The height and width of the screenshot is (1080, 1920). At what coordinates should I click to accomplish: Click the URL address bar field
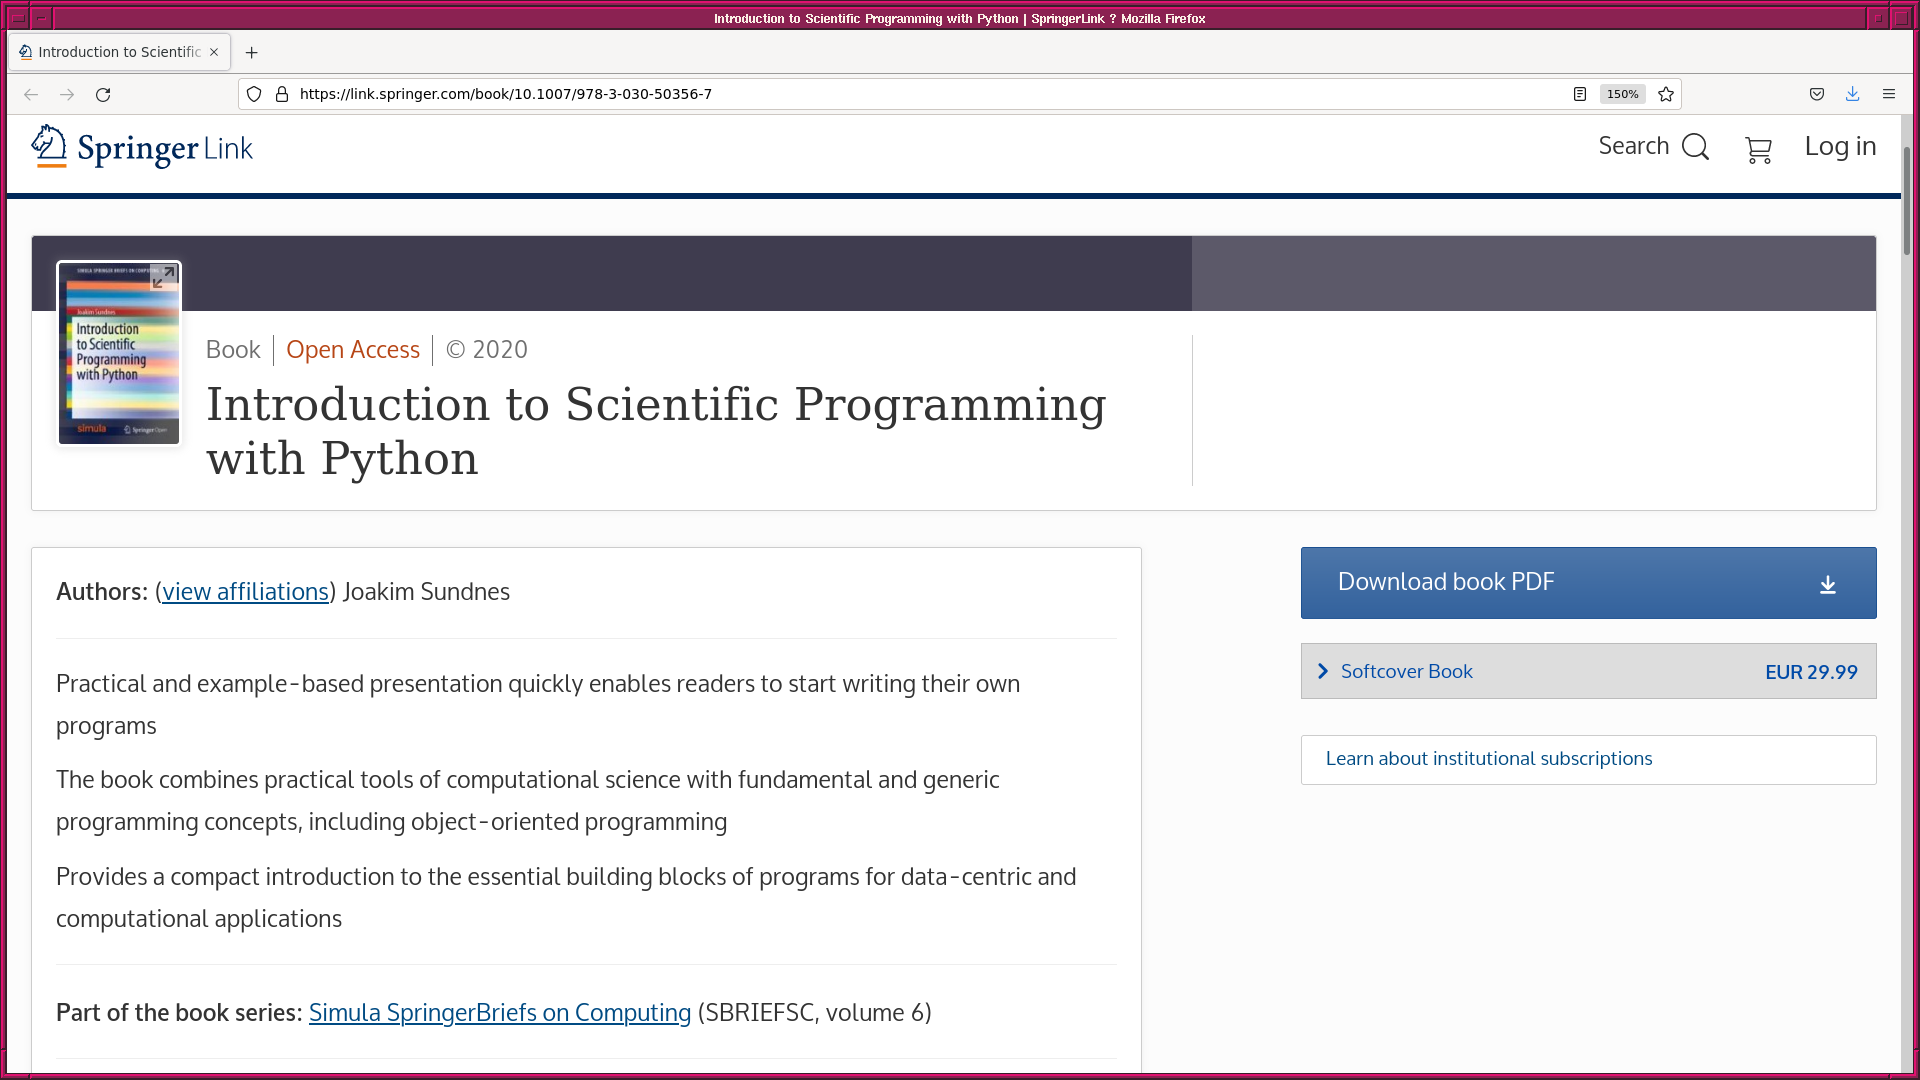click(x=900, y=94)
